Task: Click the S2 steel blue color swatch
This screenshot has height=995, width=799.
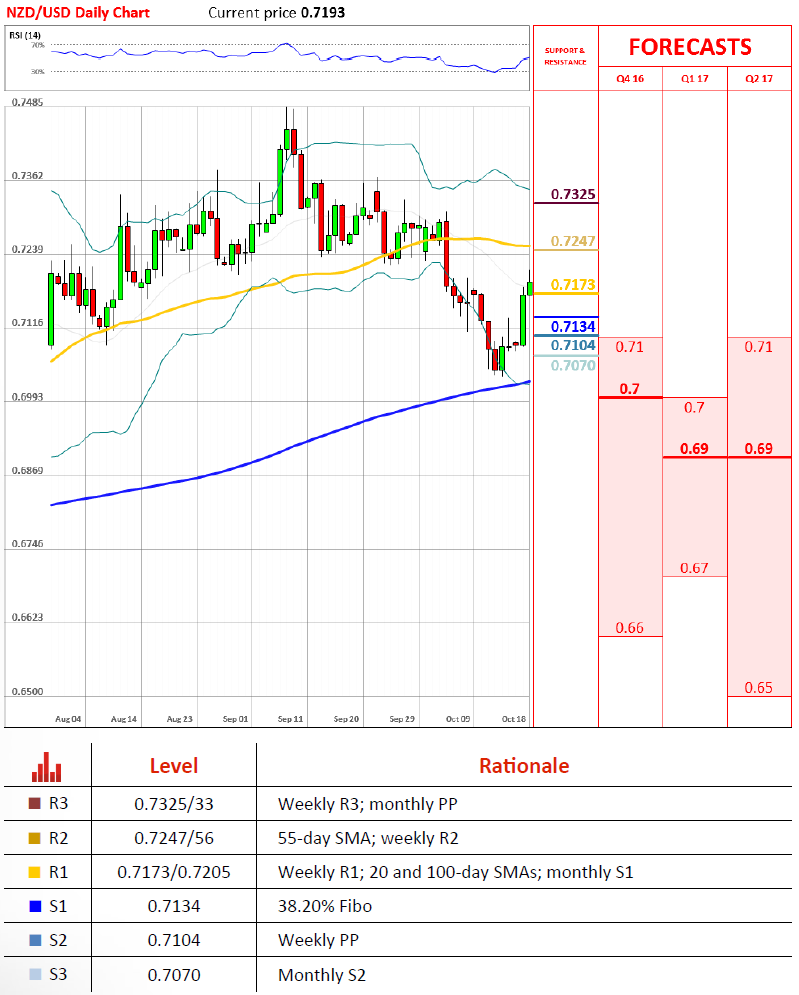Action: click(x=35, y=940)
